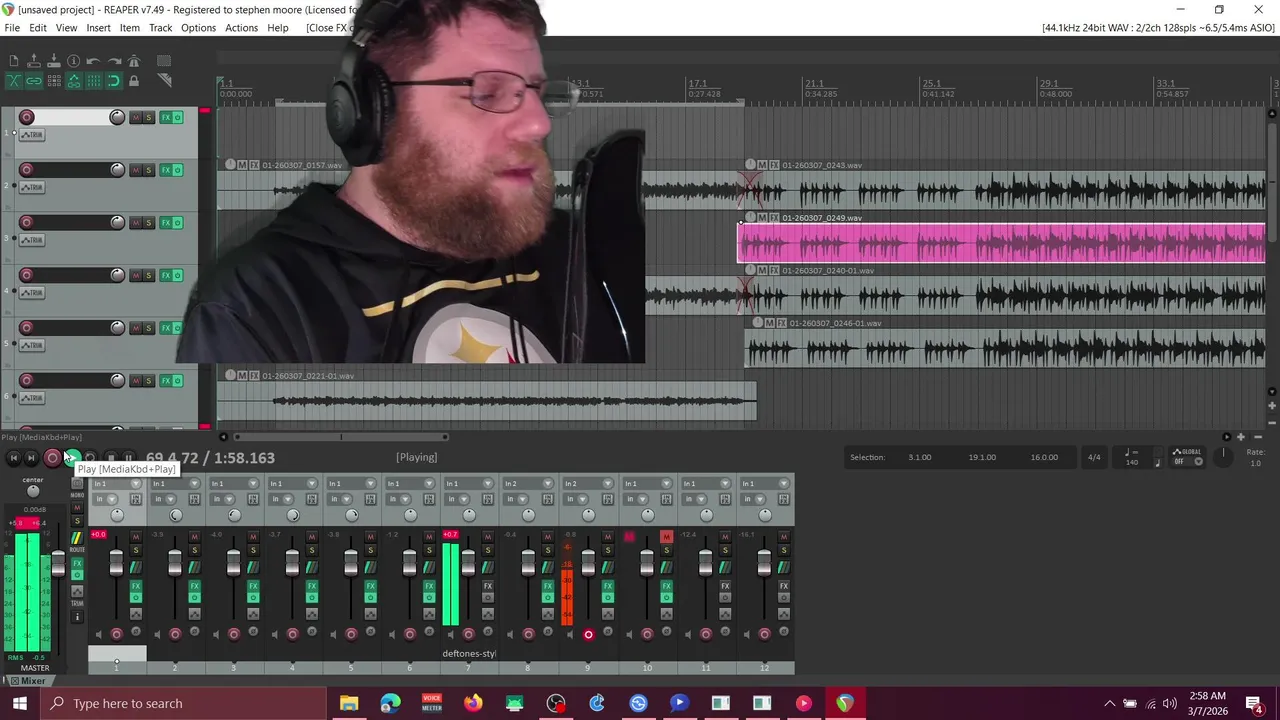This screenshot has height=720, width=1280.
Task: Click the Undo arrow in toolbar
Action: [94, 62]
